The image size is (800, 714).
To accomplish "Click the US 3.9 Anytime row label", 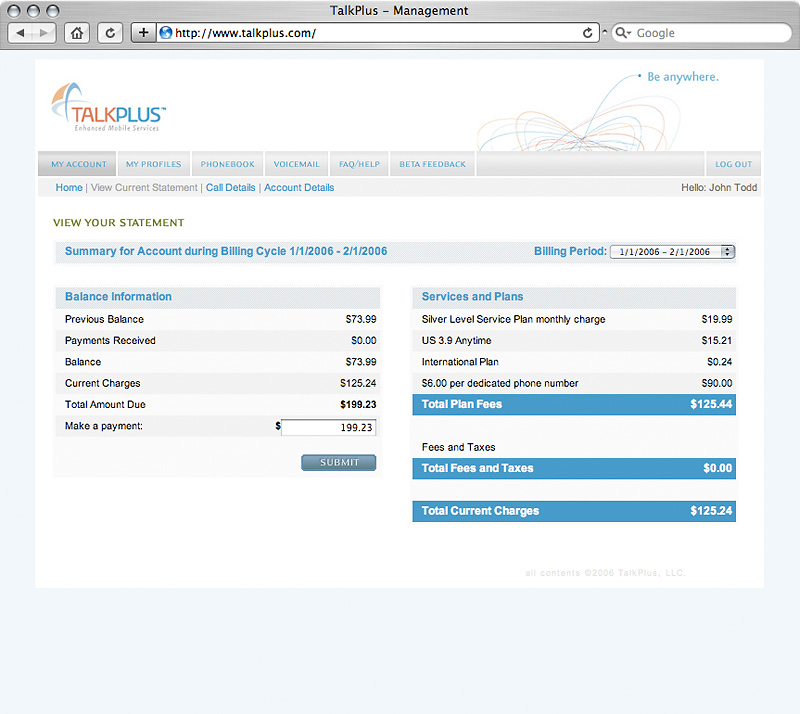I will [457, 340].
